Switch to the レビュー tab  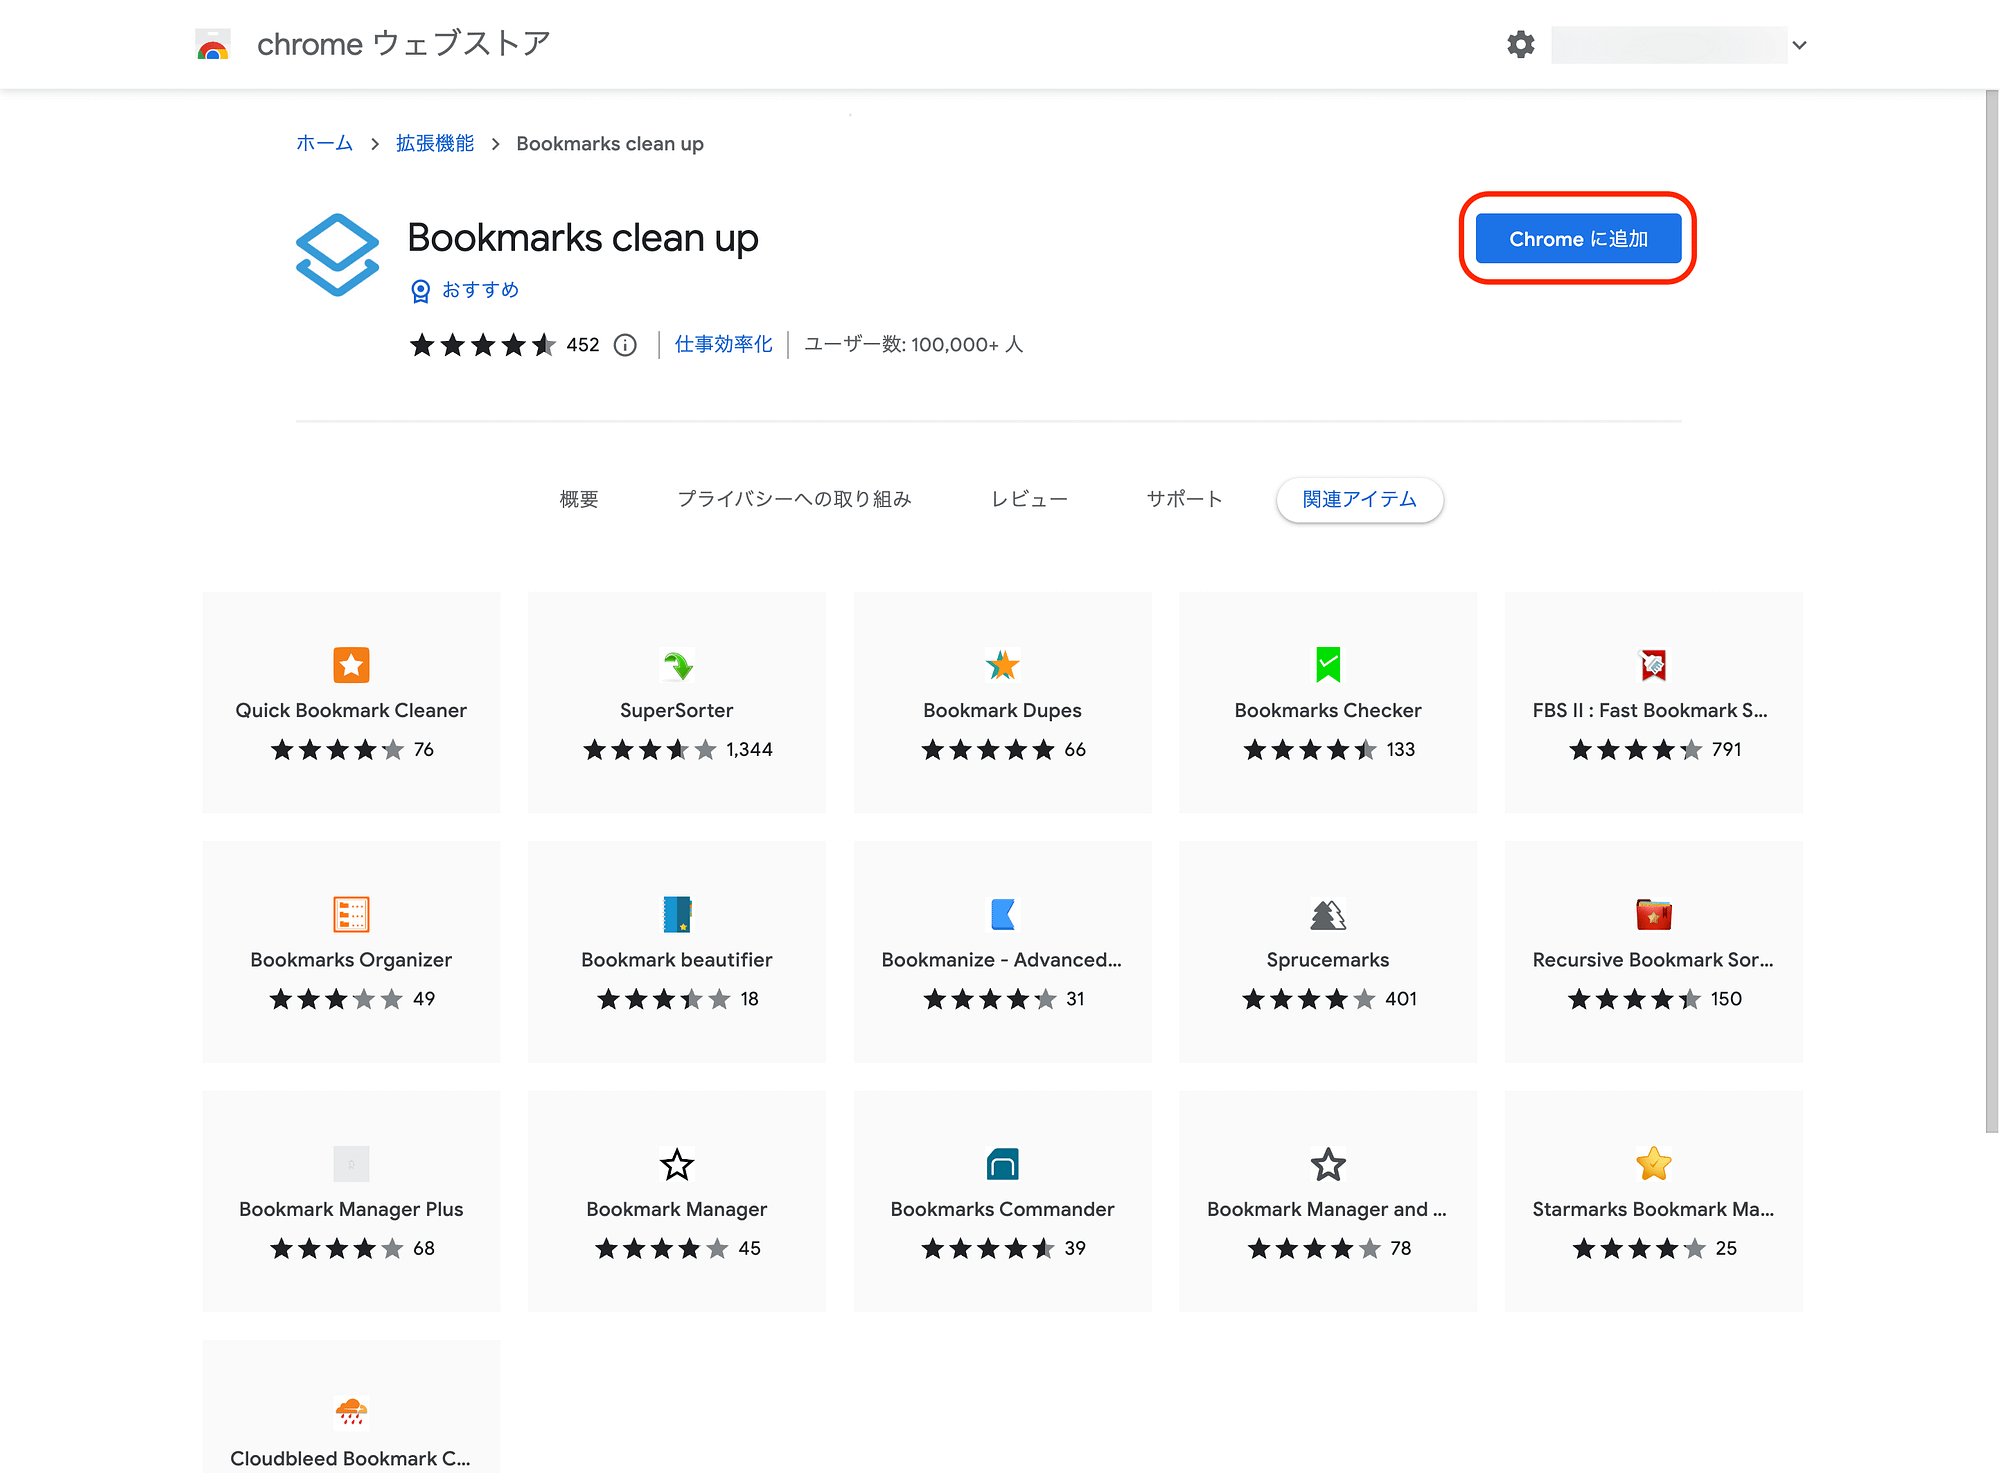click(x=1029, y=499)
